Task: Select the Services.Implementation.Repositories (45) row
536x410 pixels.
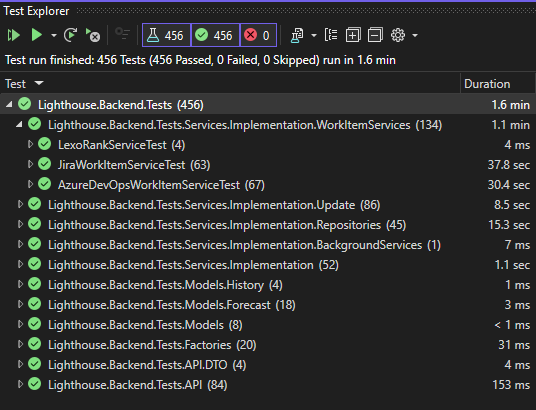Action: (x=268, y=225)
